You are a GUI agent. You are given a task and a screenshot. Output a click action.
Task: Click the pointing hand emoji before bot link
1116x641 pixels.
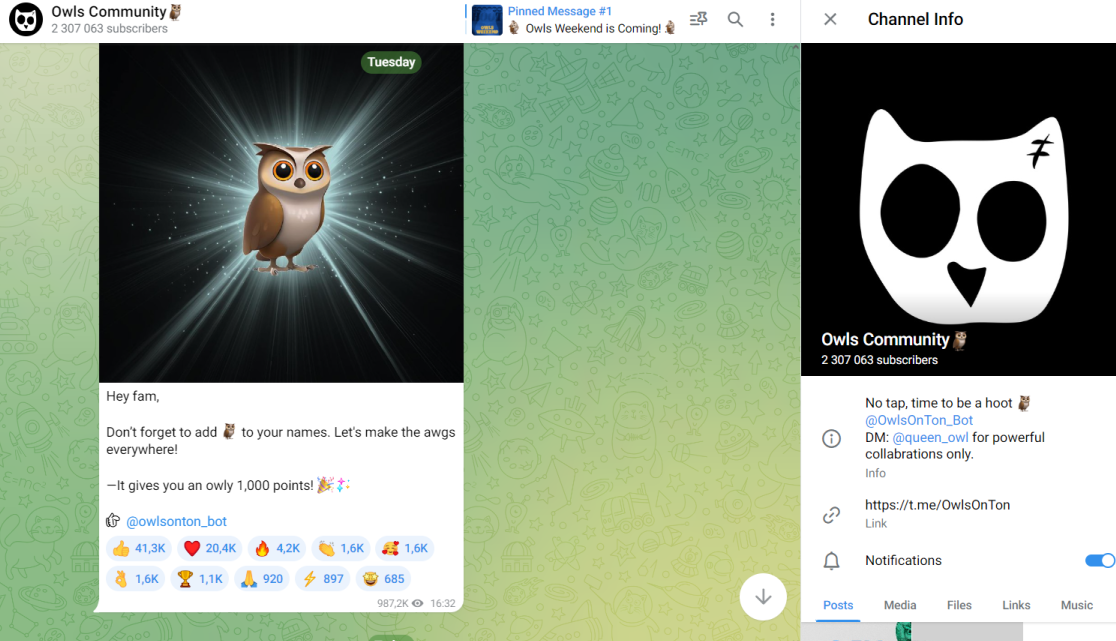113,521
